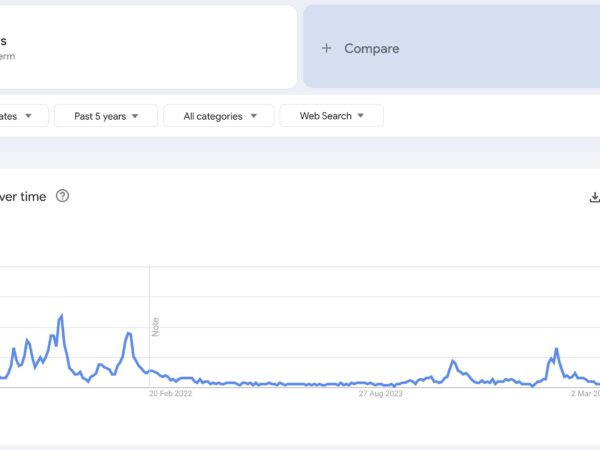
Task: Click the download chart data icon
Action: click(x=594, y=197)
